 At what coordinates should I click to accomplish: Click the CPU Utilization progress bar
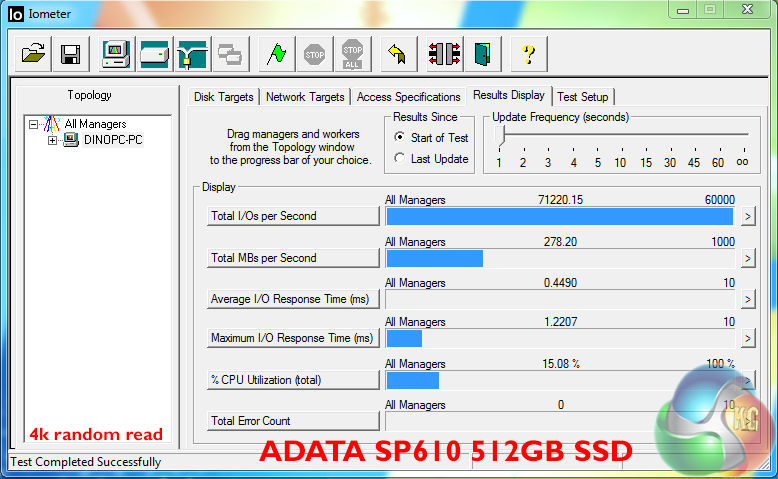click(560, 381)
